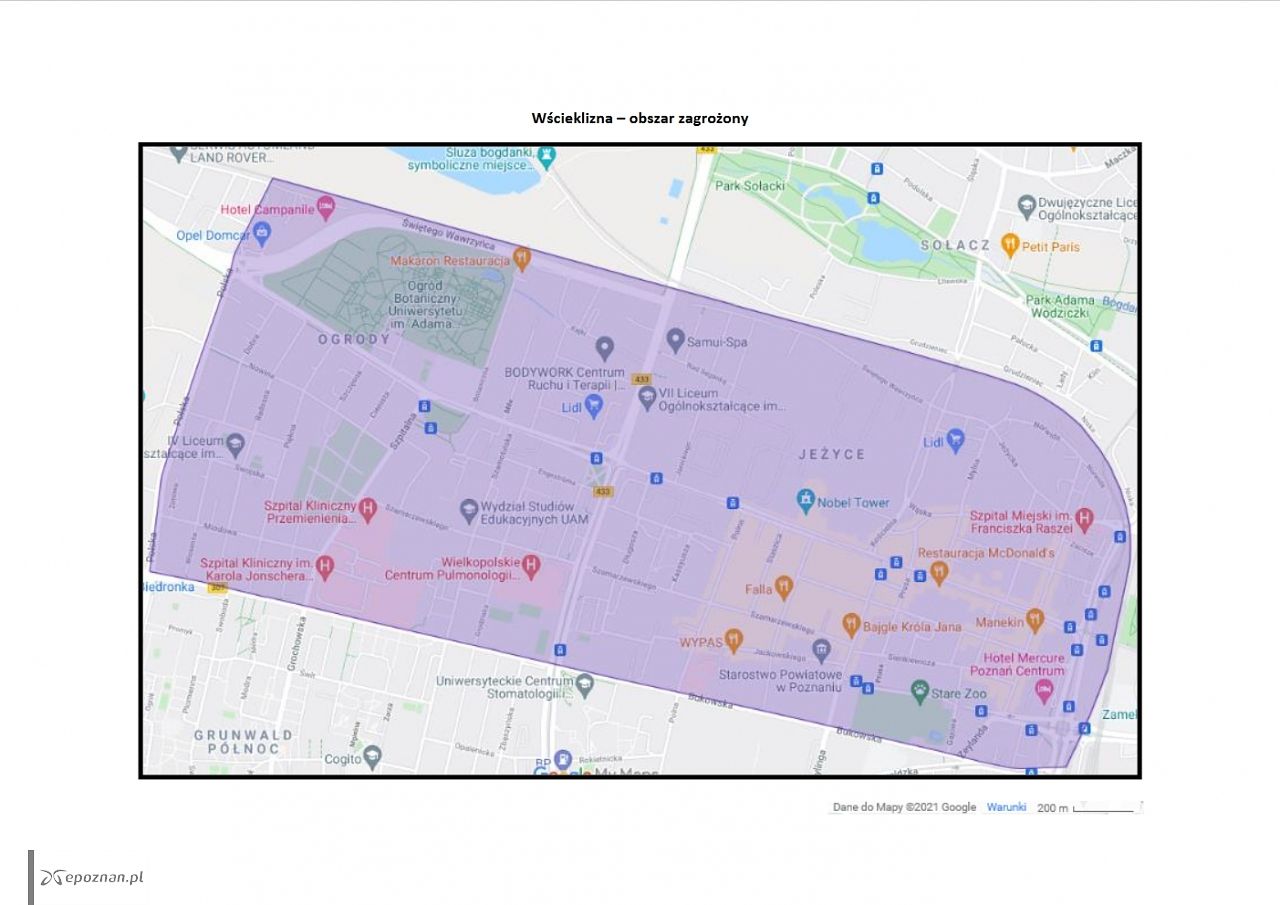Click the OGRODY district label
Image resolution: width=1280 pixels, height=905 pixels.
coord(354,339)
